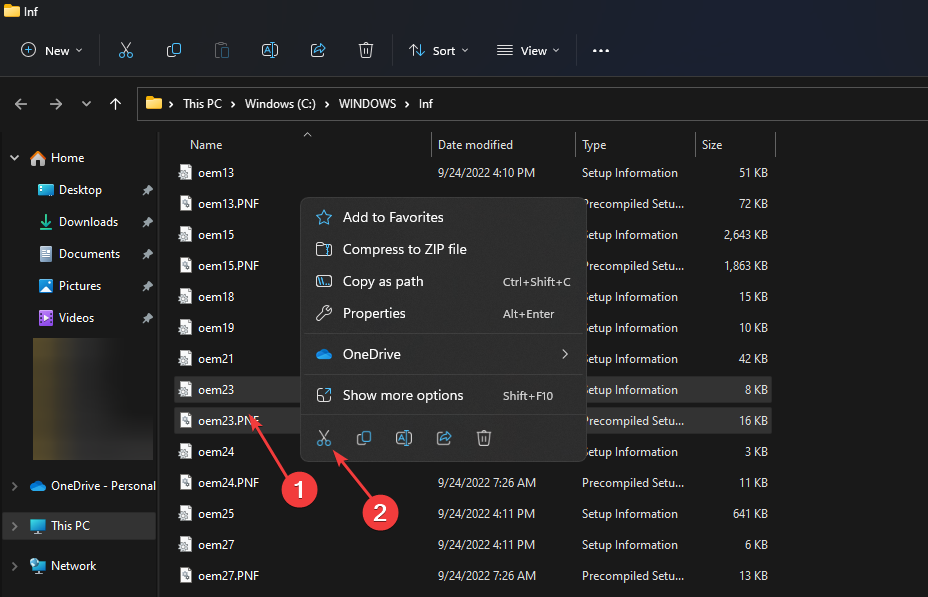Screen dimensions: 928x597
Task: Click the toolbar Cut scissors icon
Action: pyautogui.click(x=126, y=50)
